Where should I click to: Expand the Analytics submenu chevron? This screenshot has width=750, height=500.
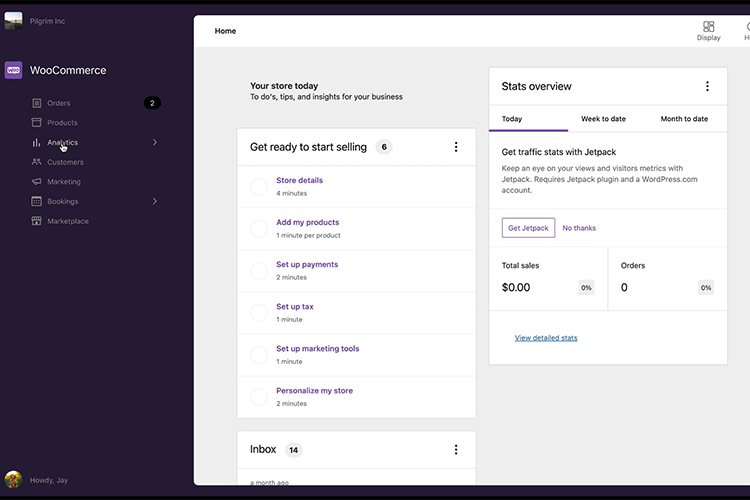155,142
